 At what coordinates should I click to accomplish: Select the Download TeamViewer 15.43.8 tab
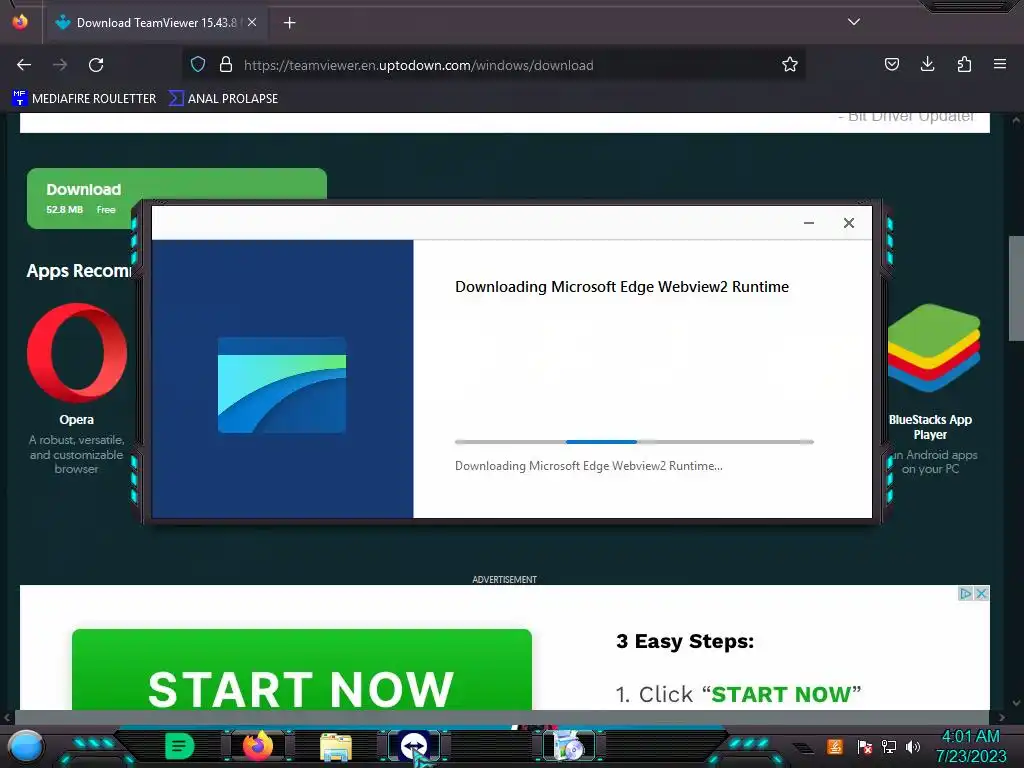(x=157, y=23)
